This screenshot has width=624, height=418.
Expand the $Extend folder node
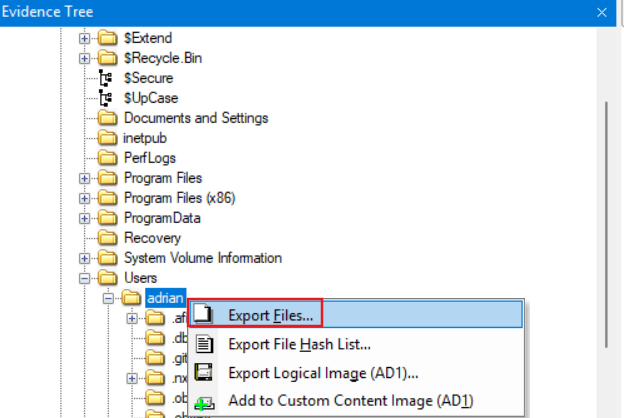85,38
